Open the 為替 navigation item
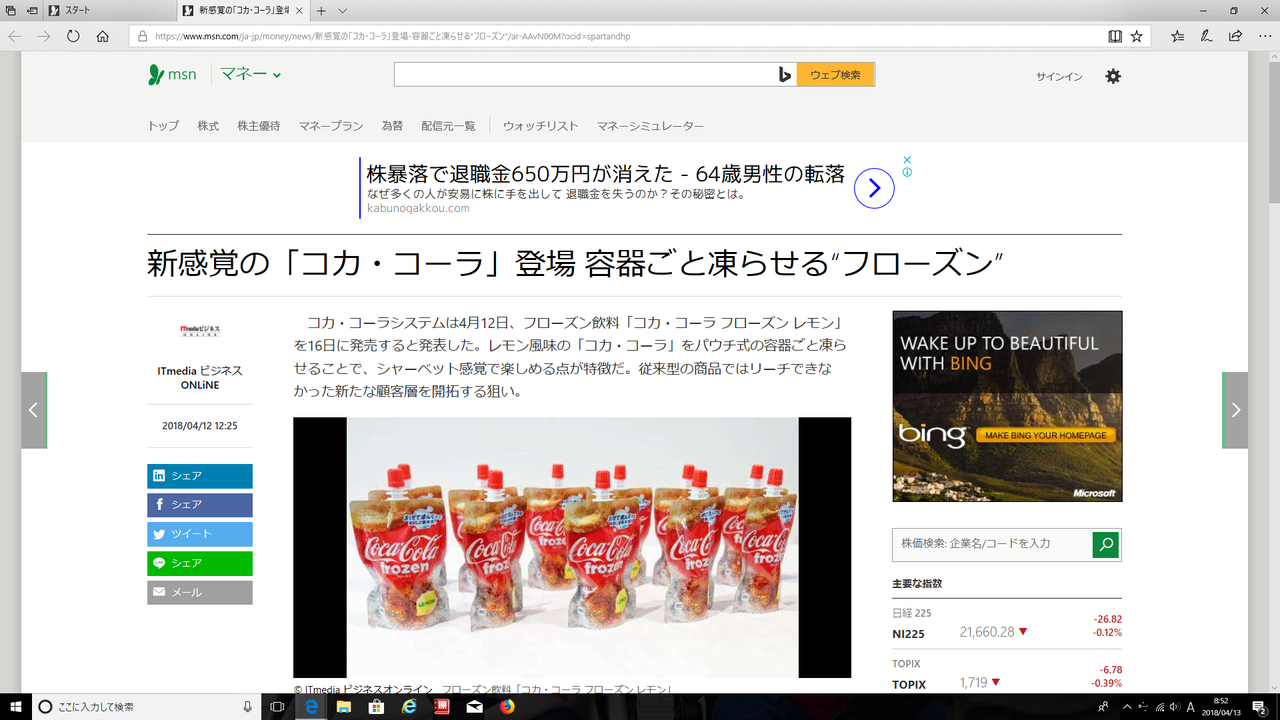The width and height of the screenshot is (1280, 720). (392, 126)
